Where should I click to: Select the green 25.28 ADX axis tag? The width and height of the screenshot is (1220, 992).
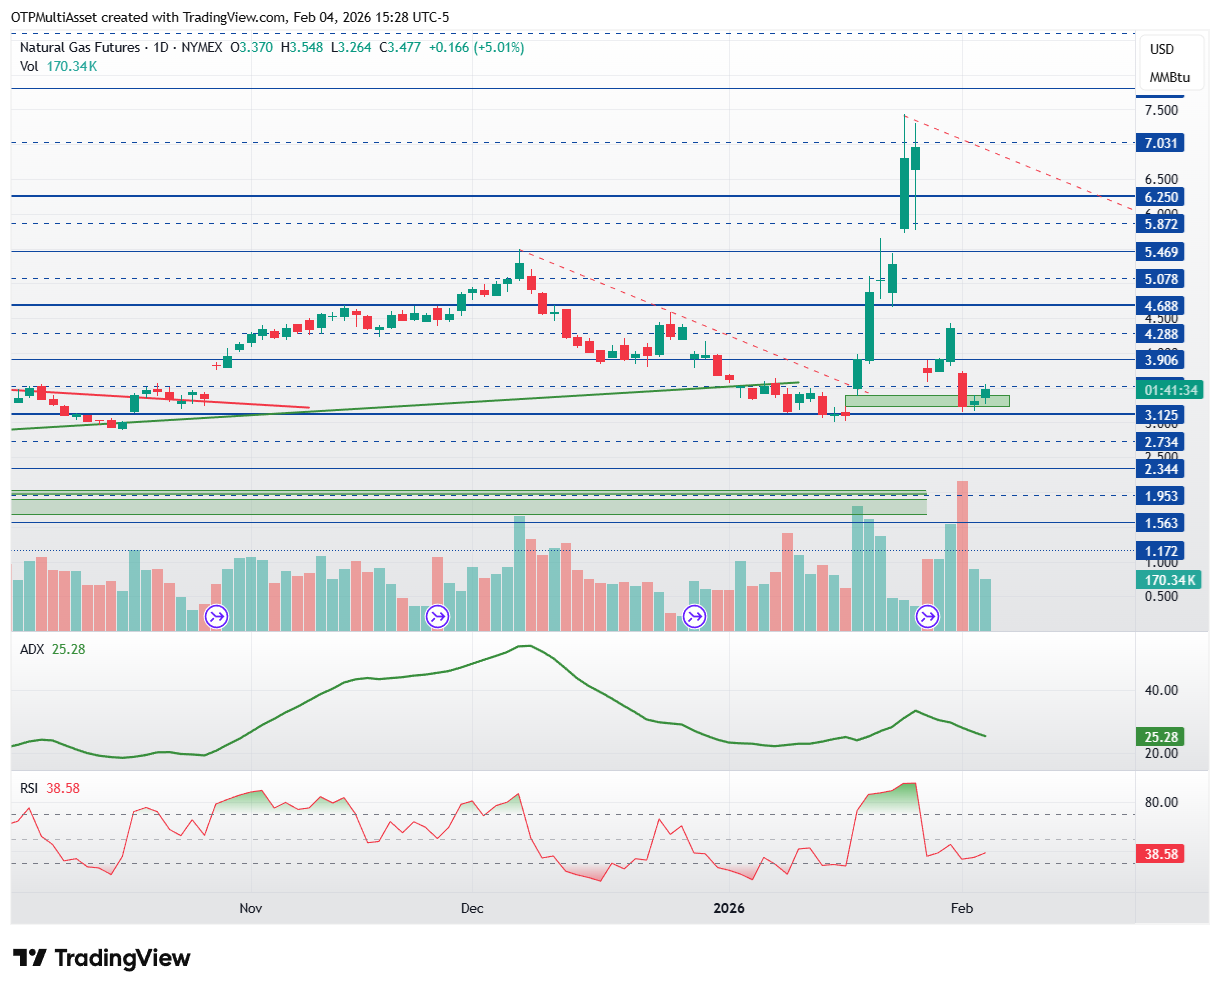click(1161, 737)
